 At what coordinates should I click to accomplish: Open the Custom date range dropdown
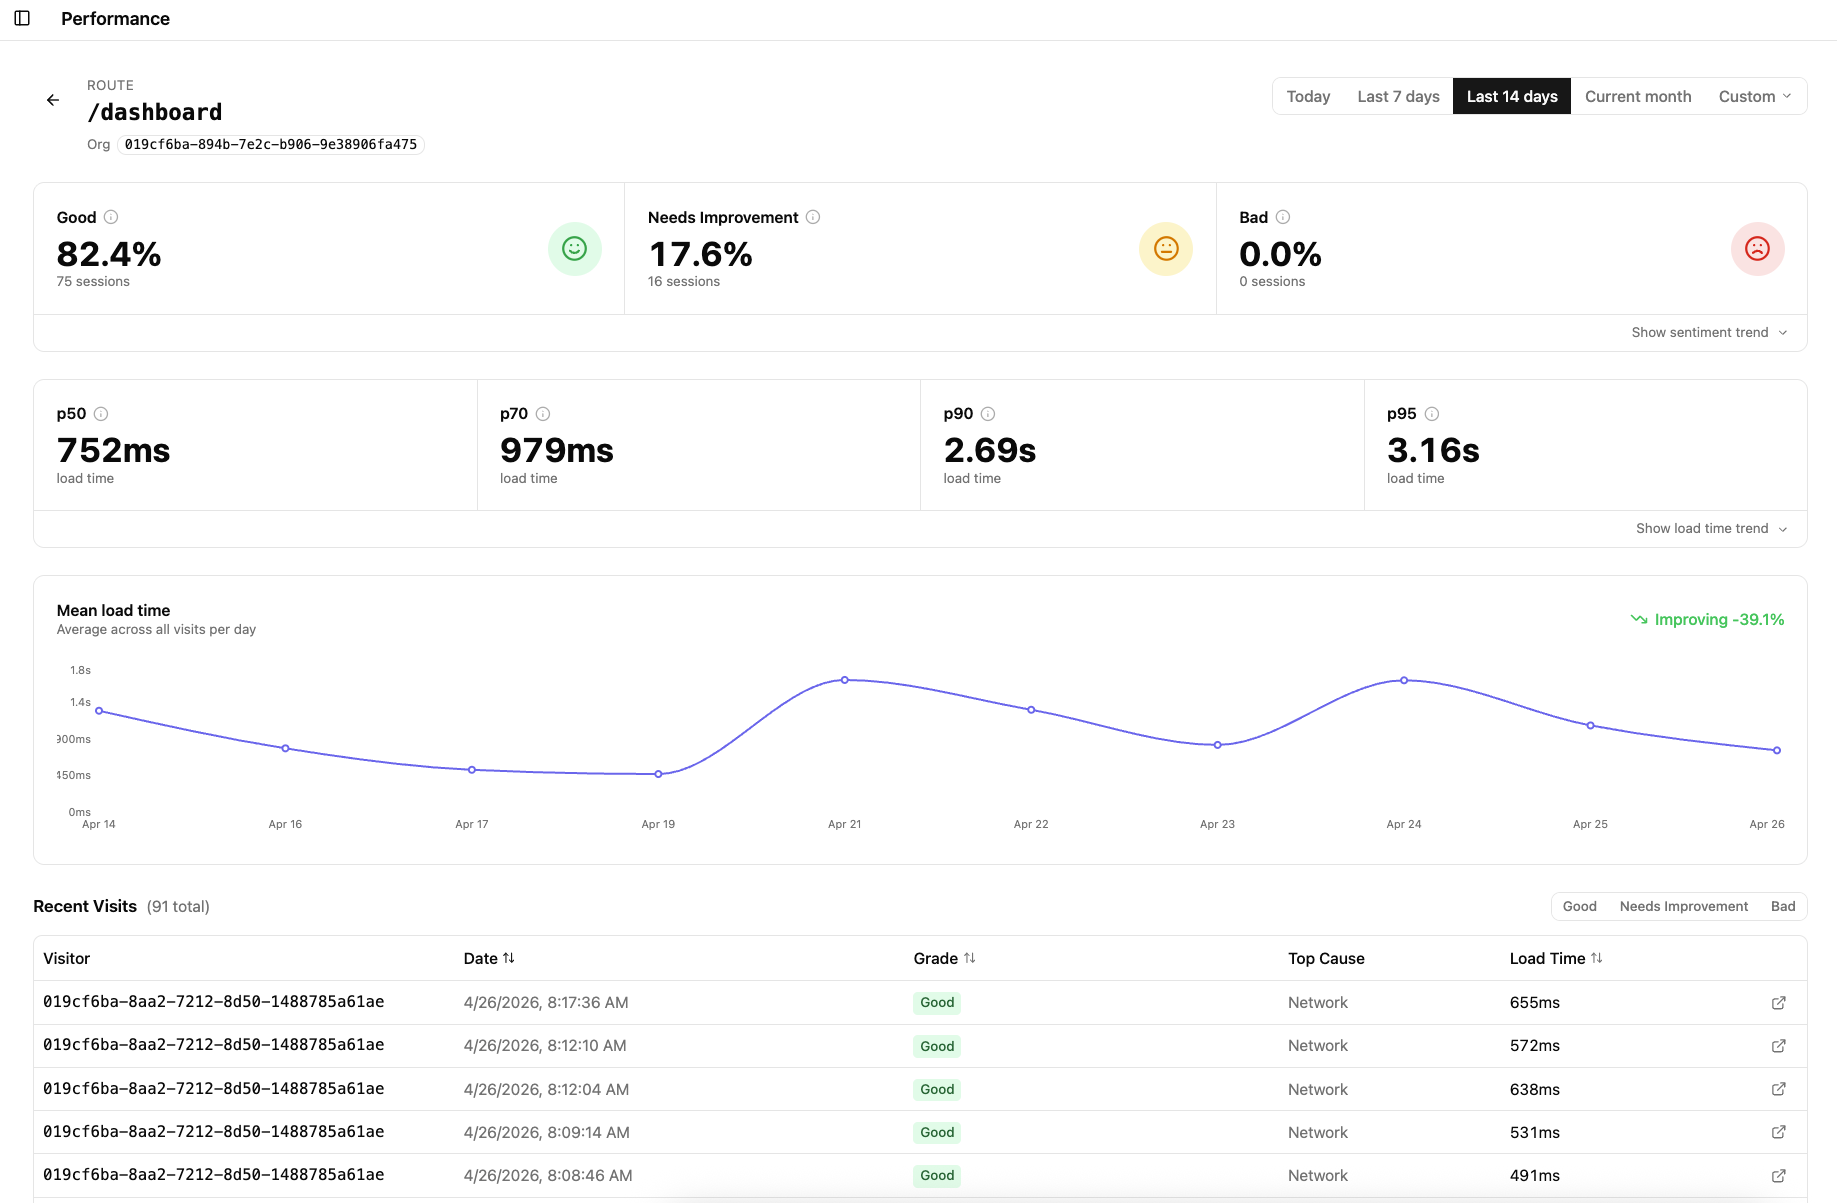(1755, 96)
